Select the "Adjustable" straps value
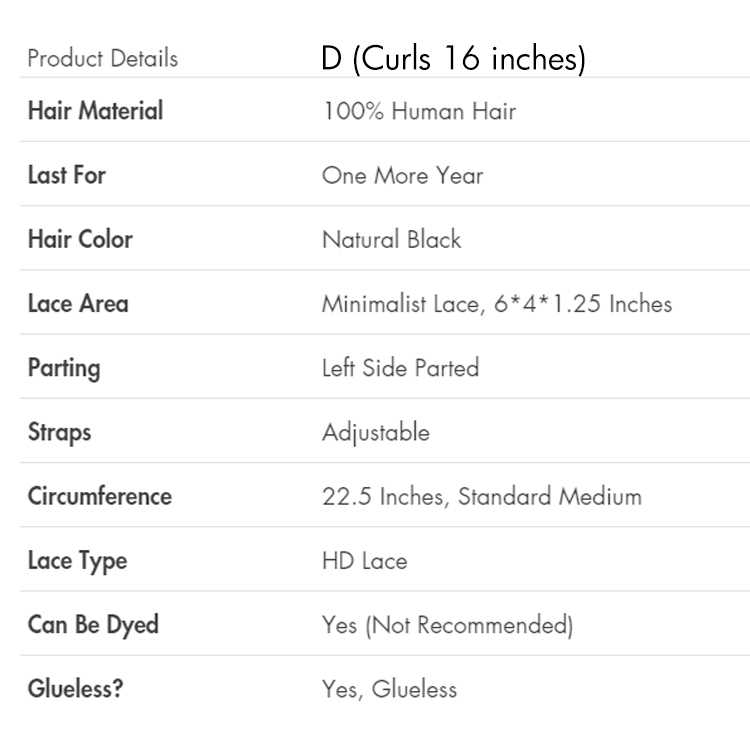Screen dimensions: 750x750 [375, 432]
